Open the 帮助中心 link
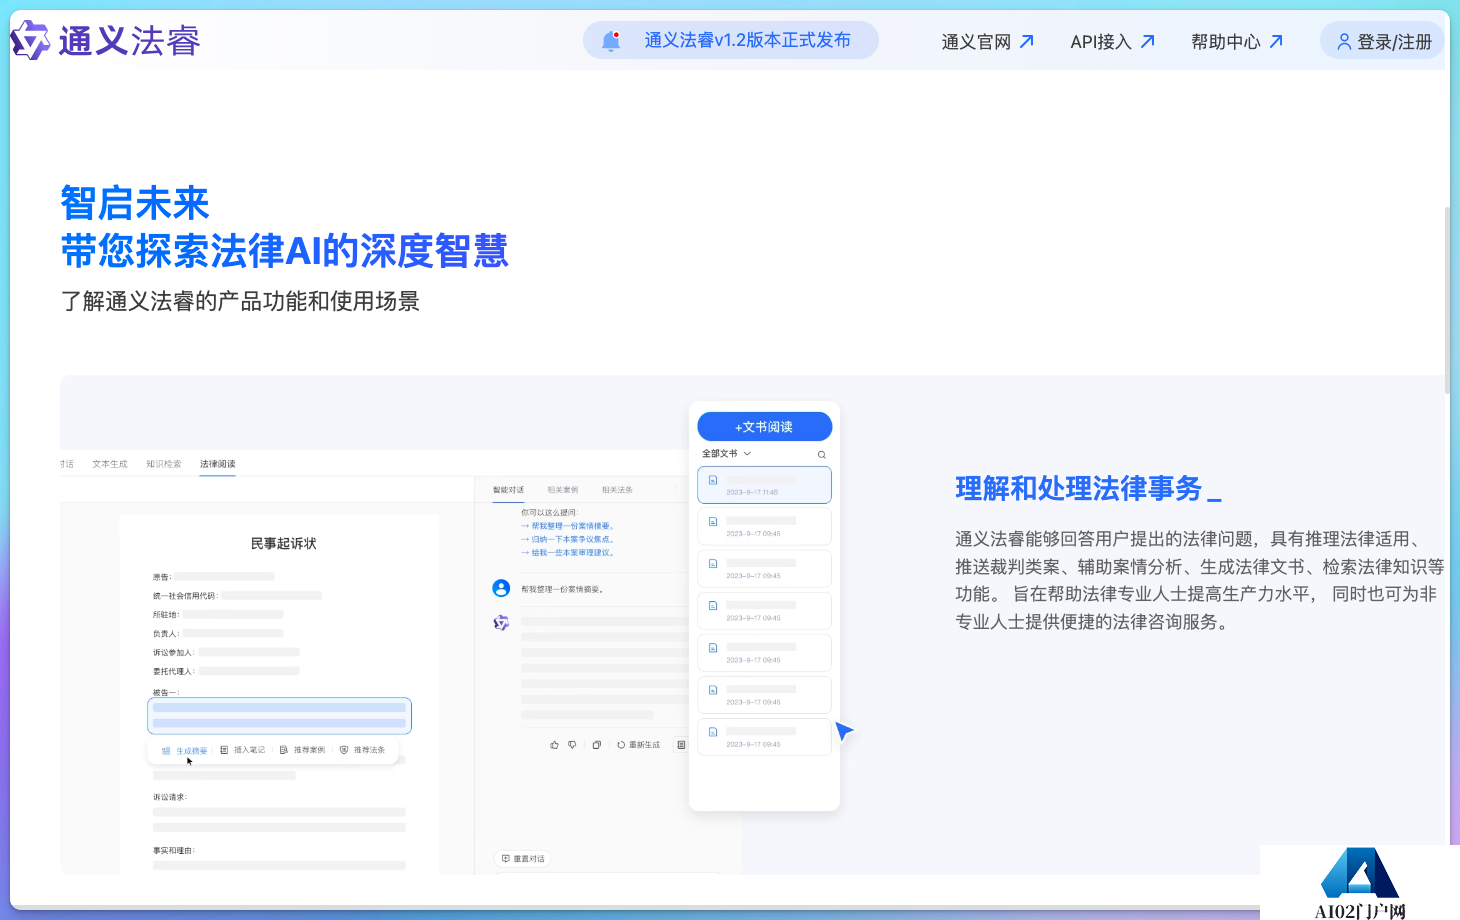Image resolution: width=1460 pixels, height=920 pixels. coord(1237,42)
